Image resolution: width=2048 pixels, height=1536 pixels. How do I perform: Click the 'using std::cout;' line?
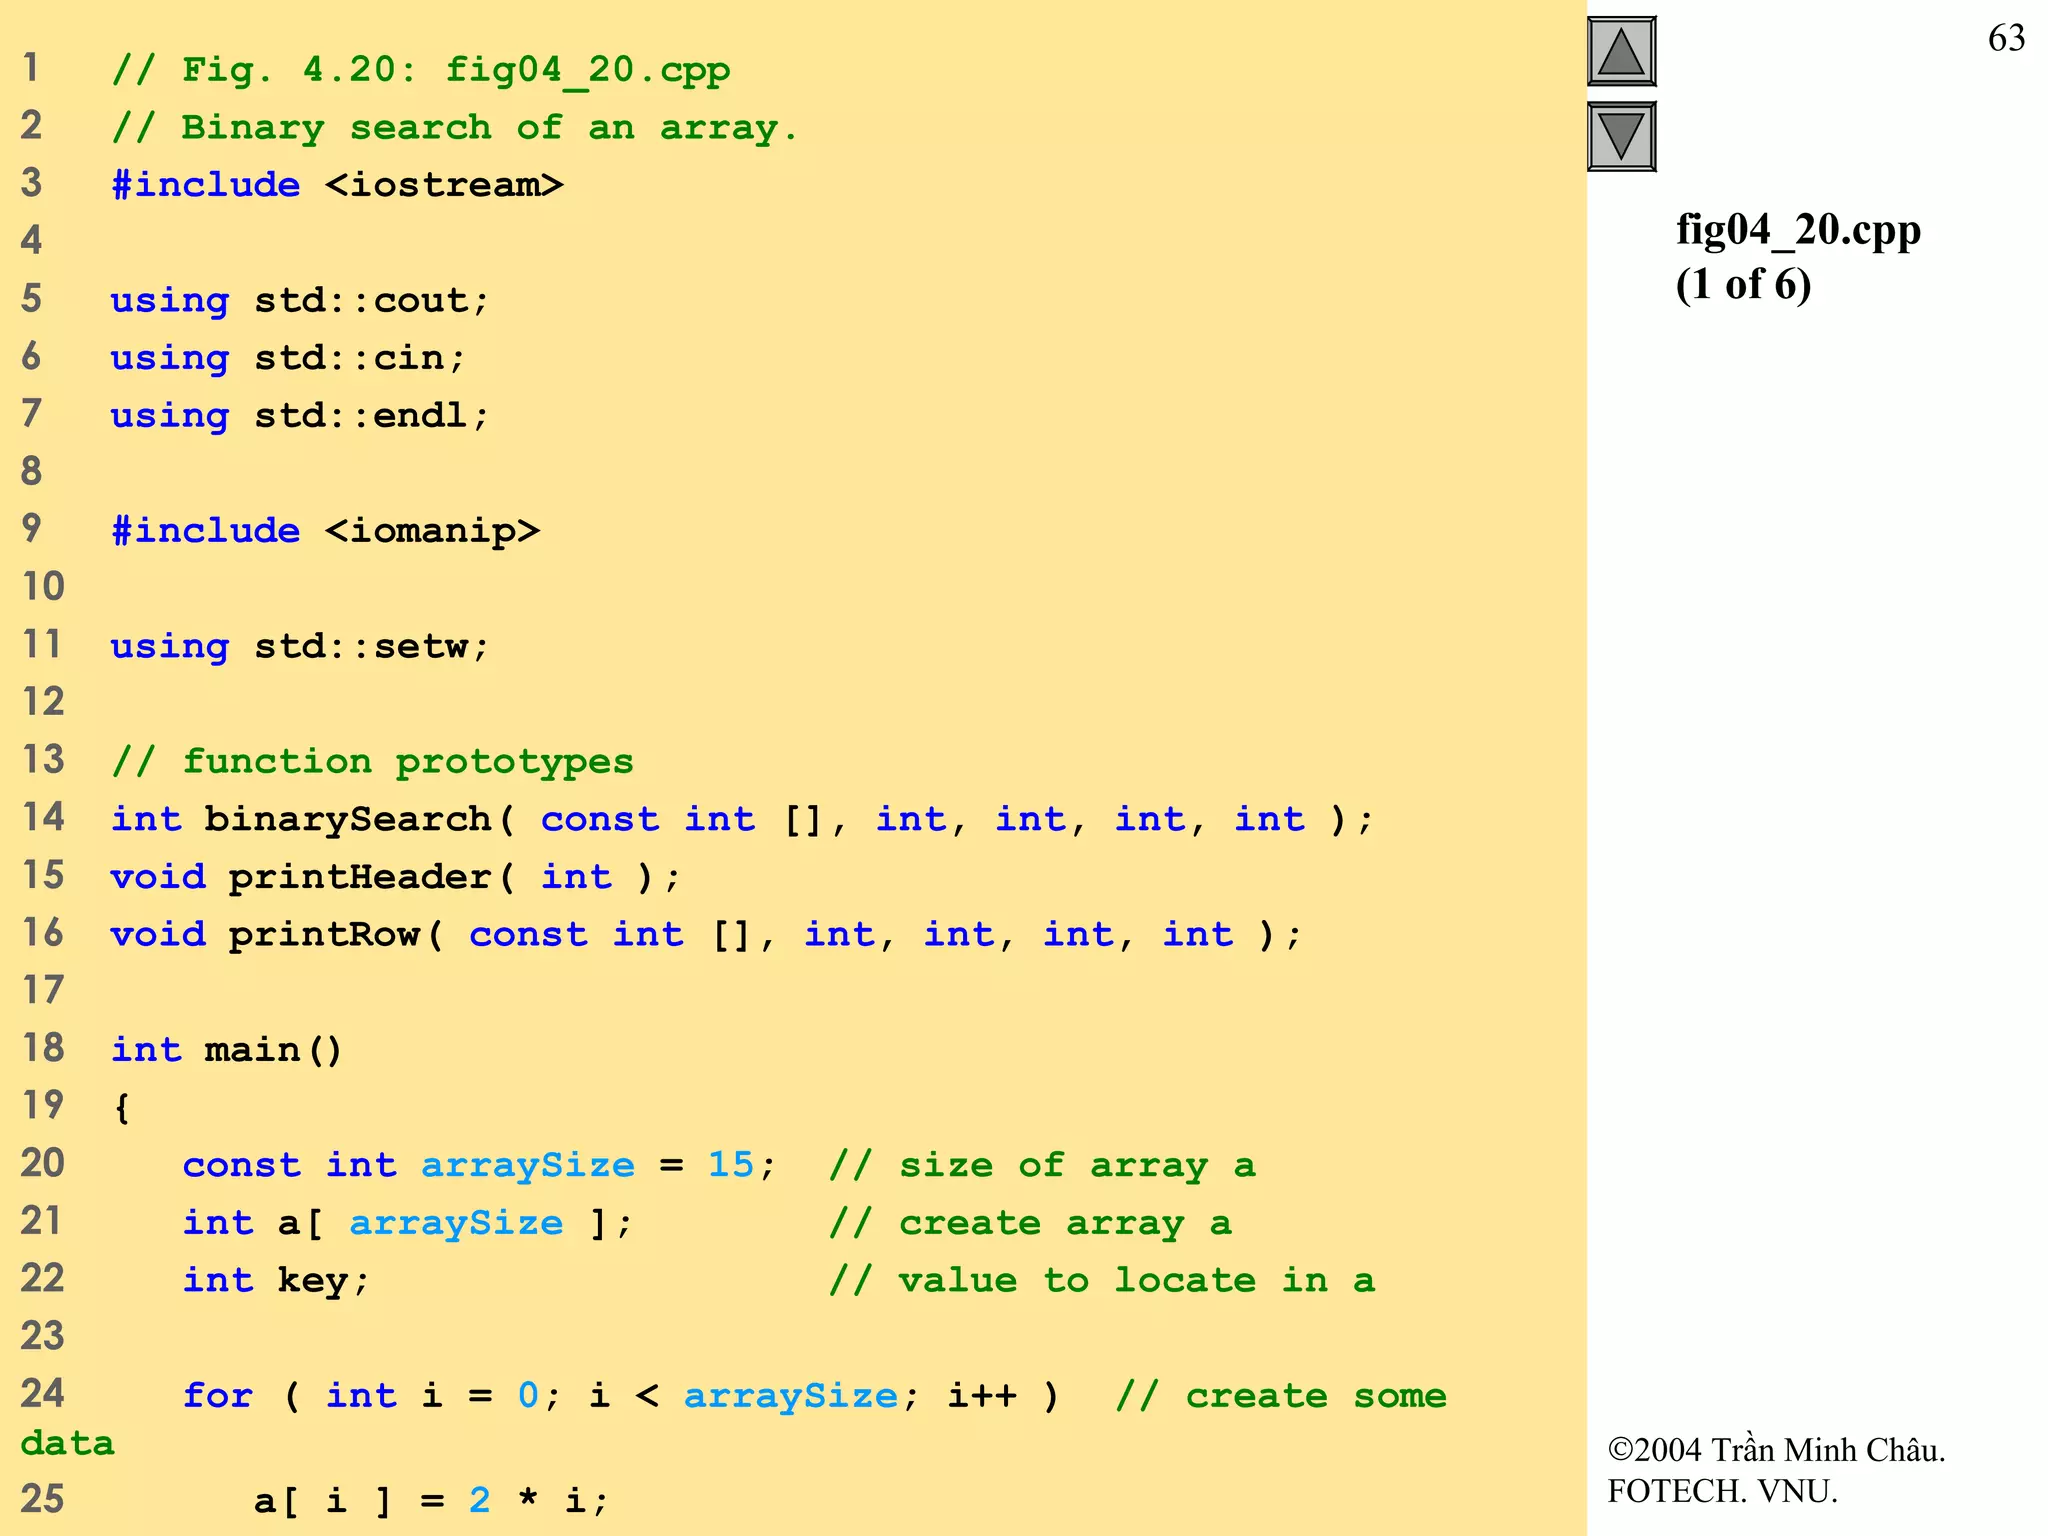(299, 301)
